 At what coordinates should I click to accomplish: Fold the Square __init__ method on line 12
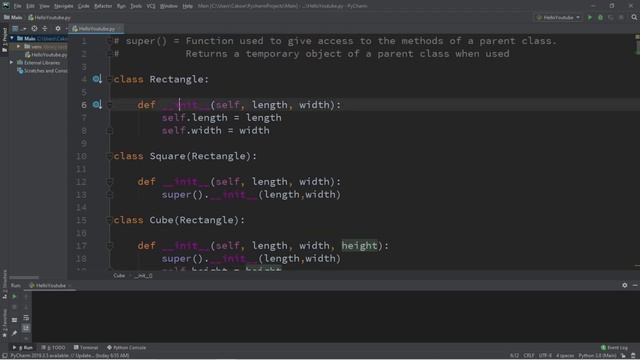[x=109, y=182]
